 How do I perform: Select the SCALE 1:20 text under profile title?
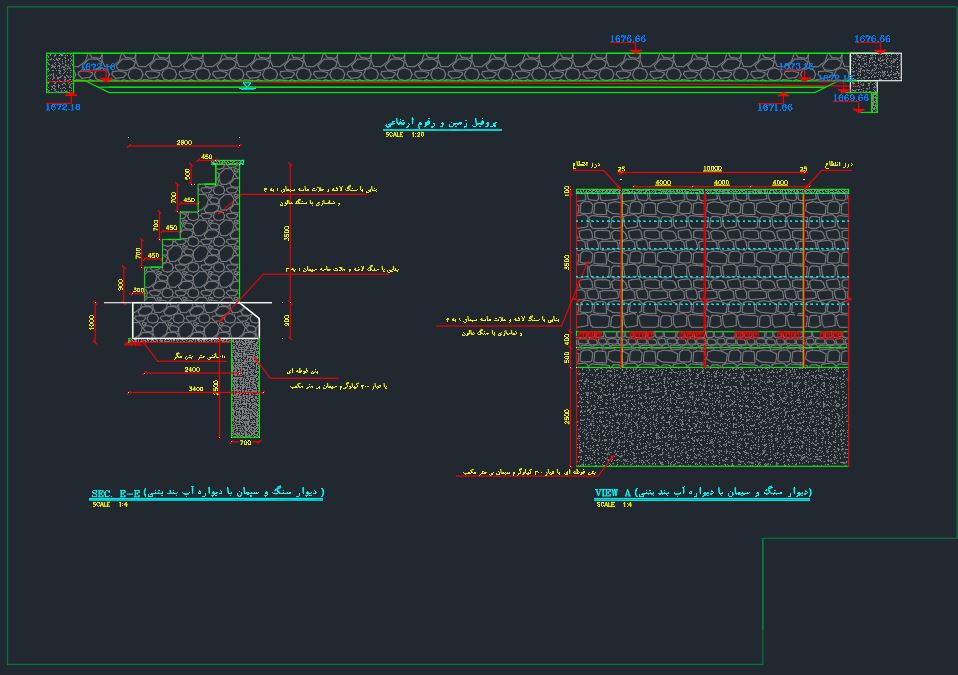404,133
